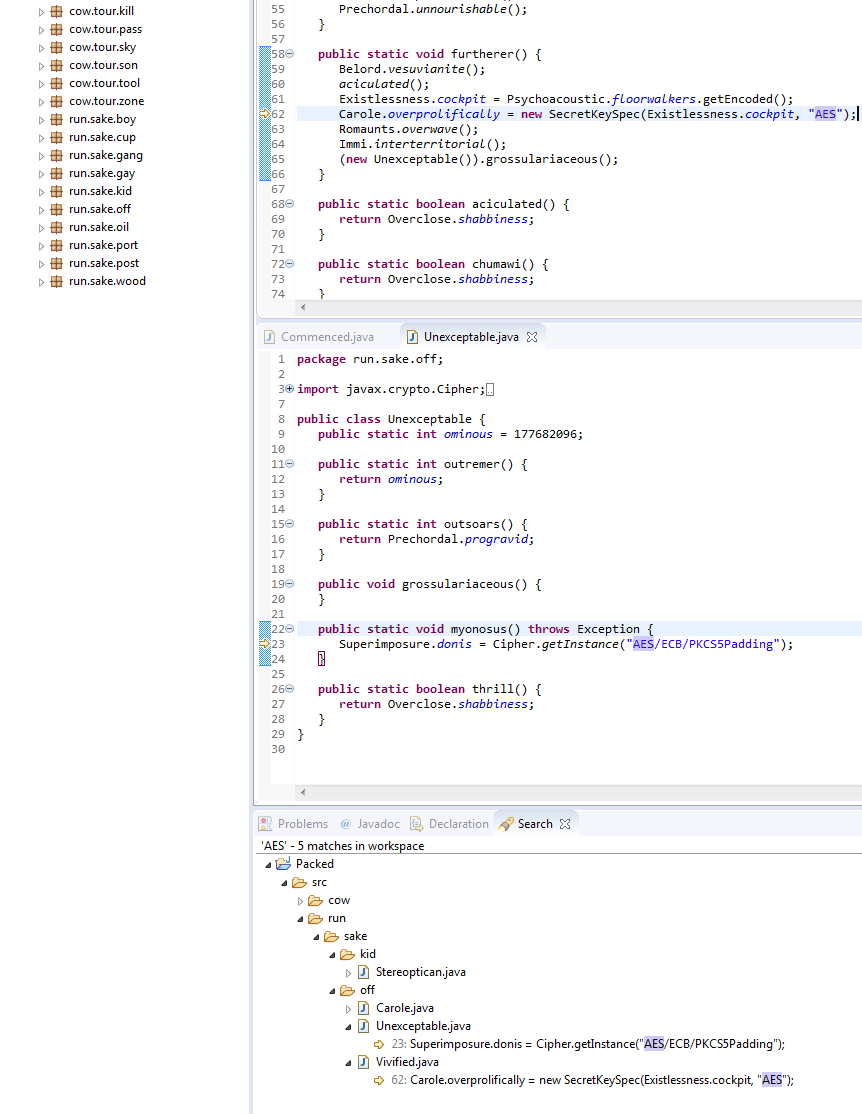
Task: Switch to the Commenced.java editor tab
Action: point(319,337)
